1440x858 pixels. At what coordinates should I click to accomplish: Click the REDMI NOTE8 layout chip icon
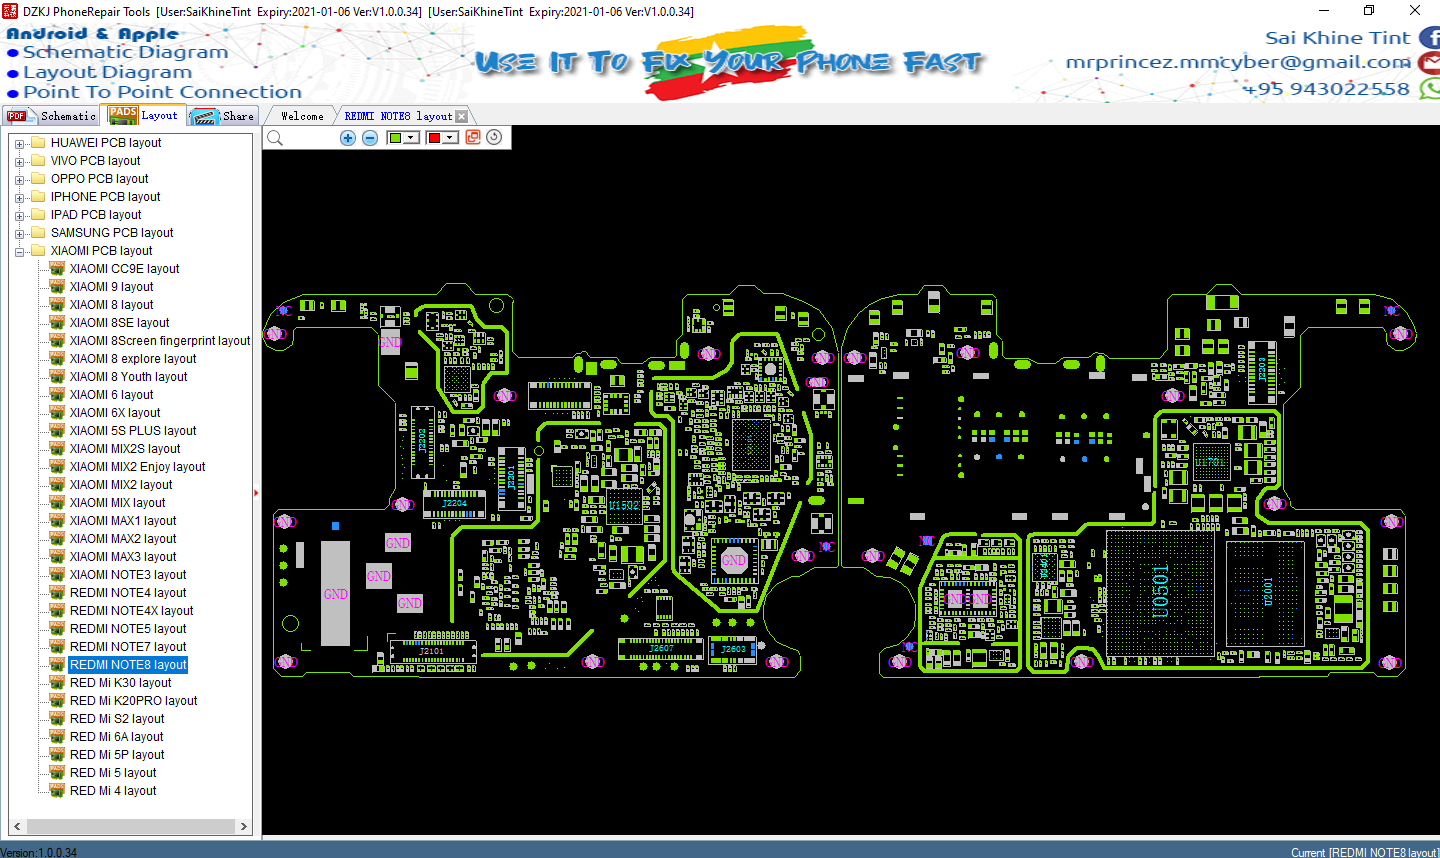(x=57, y=665)
